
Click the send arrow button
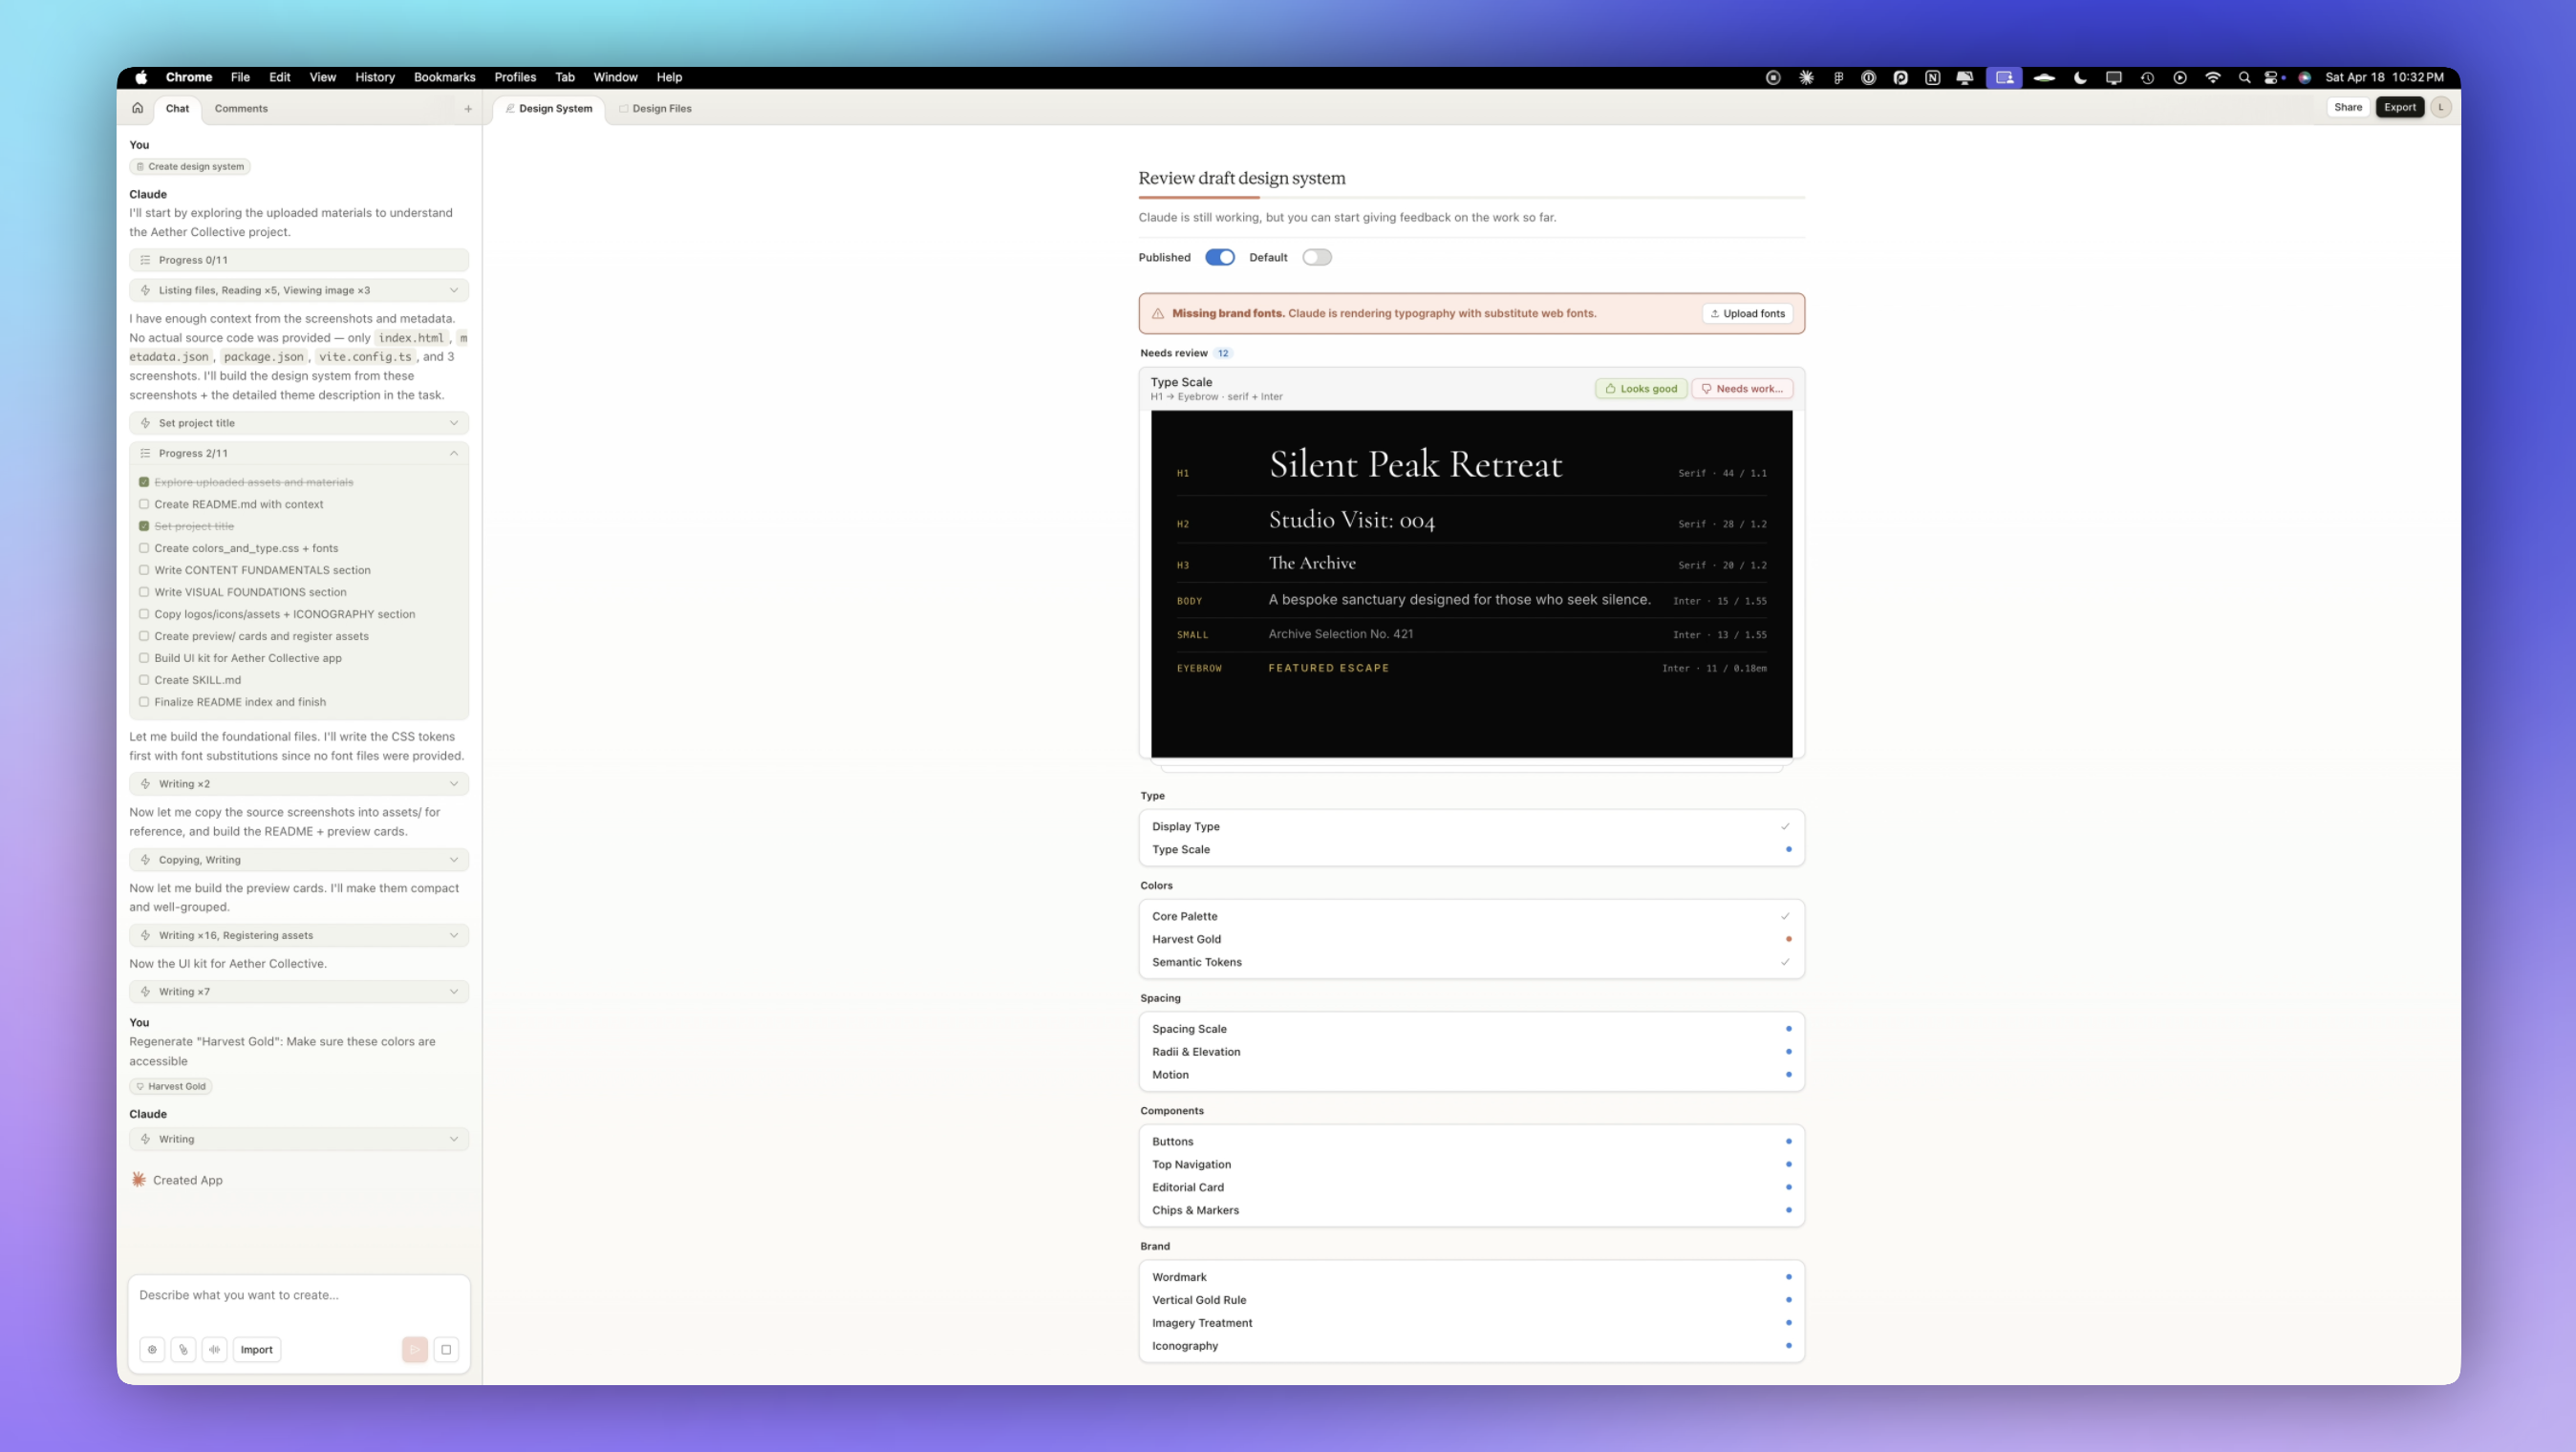(x=415, y=1349)
